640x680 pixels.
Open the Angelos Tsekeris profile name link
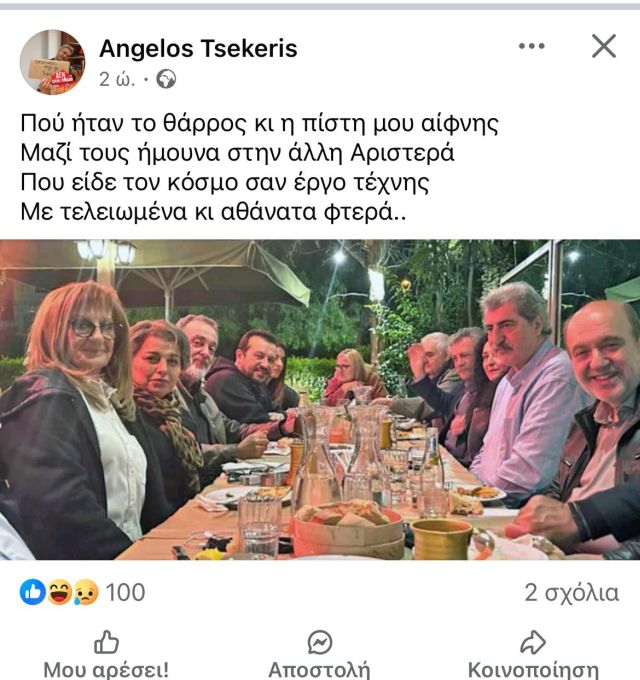pos(198,48)
